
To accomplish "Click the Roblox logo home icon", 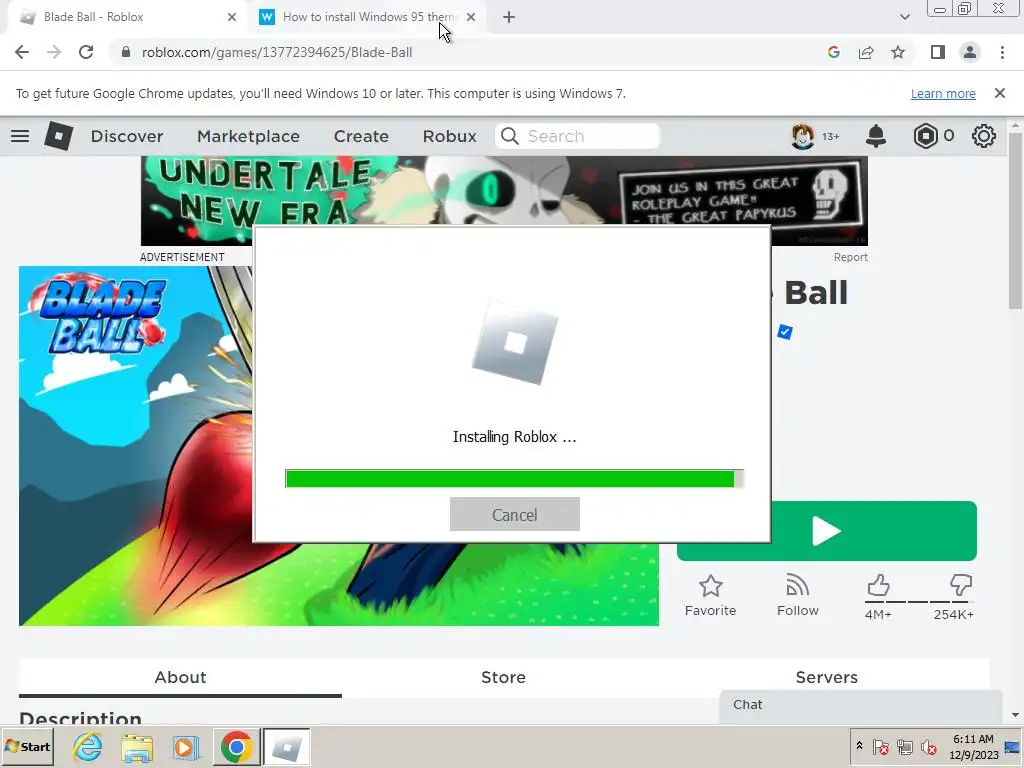I will pos(58,136).
